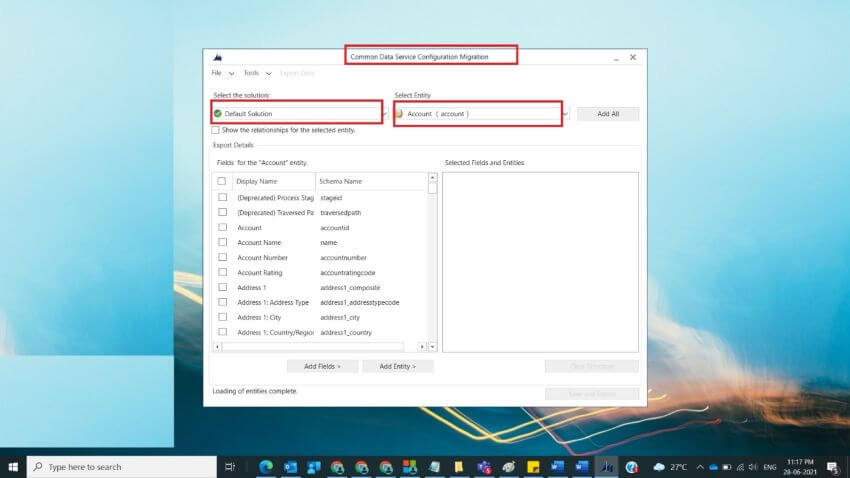Check the (Deprecated) Process Stage field
The height and width of the screenshot is (478, 850).
click(223, 197)
